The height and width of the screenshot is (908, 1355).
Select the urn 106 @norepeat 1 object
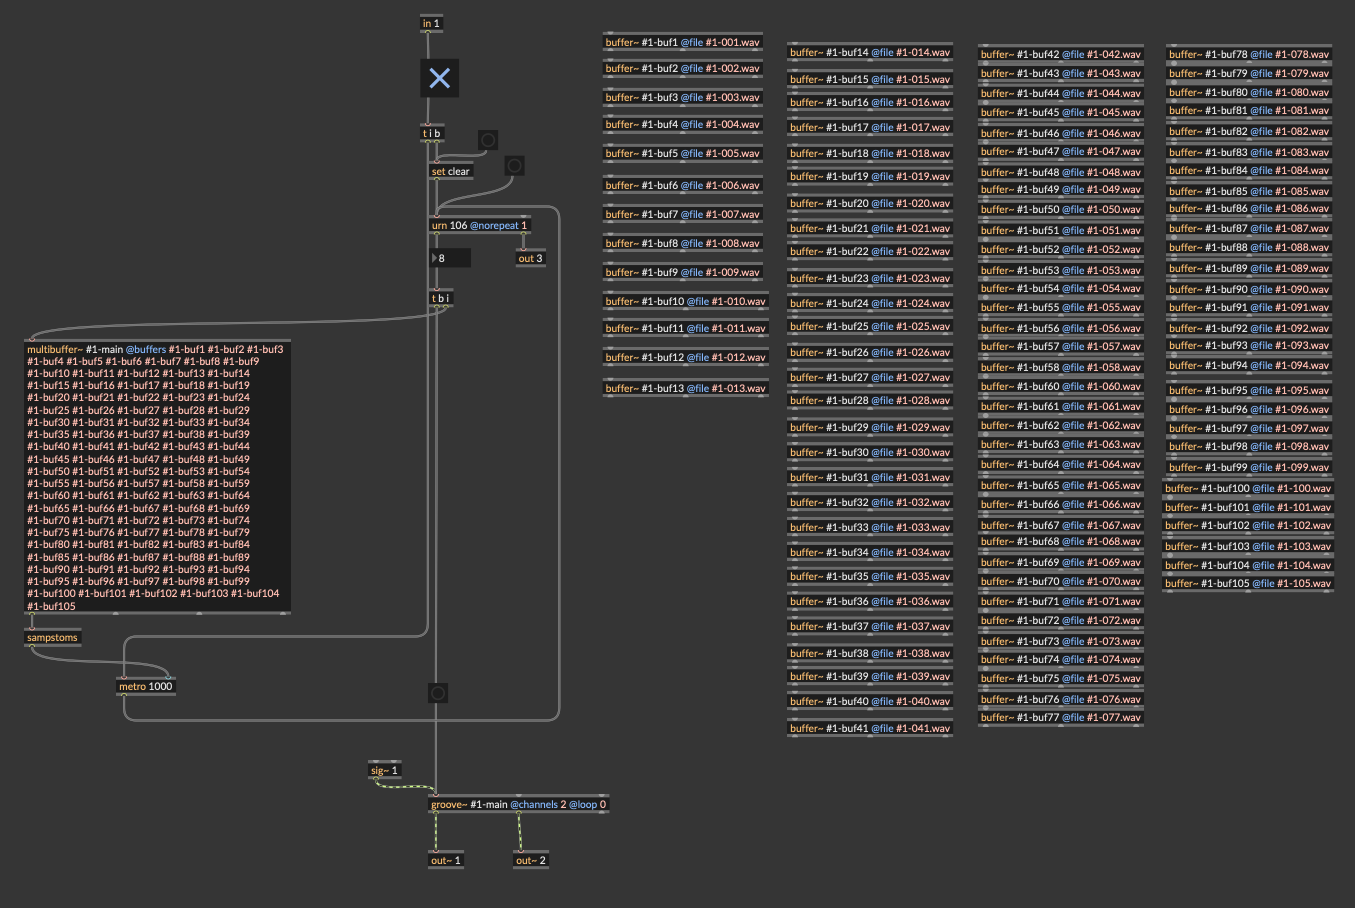coord(480,226)
